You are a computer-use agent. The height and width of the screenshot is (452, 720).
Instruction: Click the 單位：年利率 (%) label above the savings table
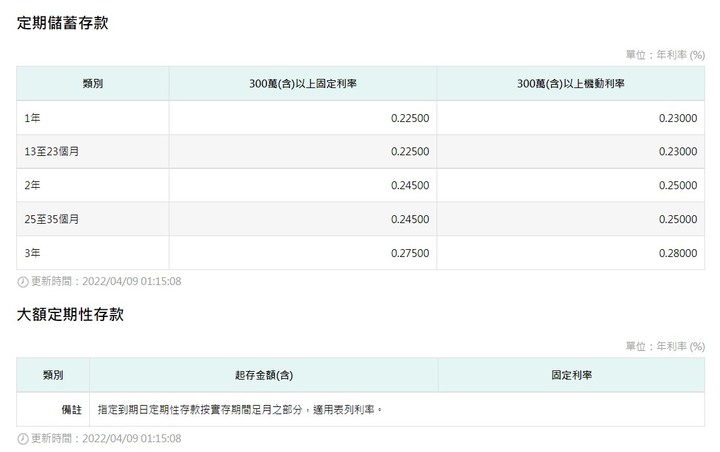click(x=665, y=55)
